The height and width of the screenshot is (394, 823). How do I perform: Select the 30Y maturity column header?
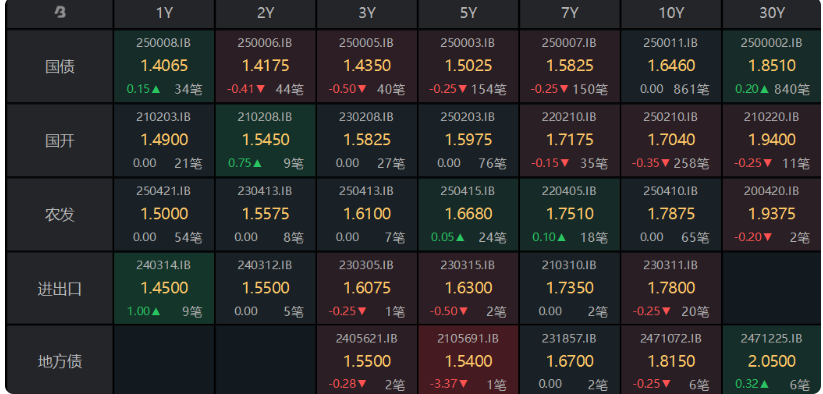click(772, 13)
